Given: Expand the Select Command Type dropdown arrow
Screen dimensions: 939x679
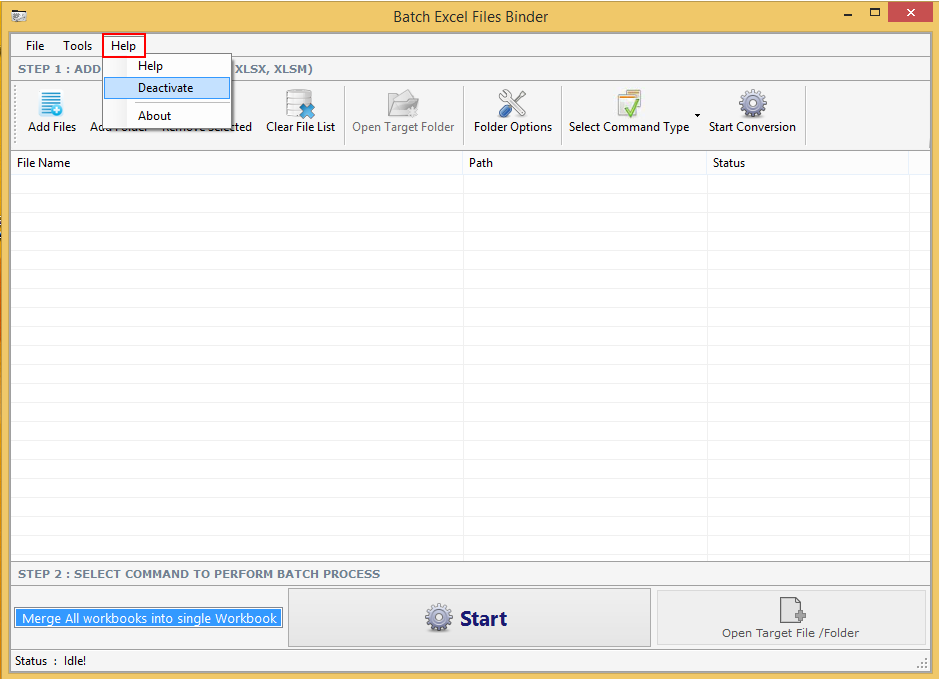Looking at the screenshot, I should (697, 115).
